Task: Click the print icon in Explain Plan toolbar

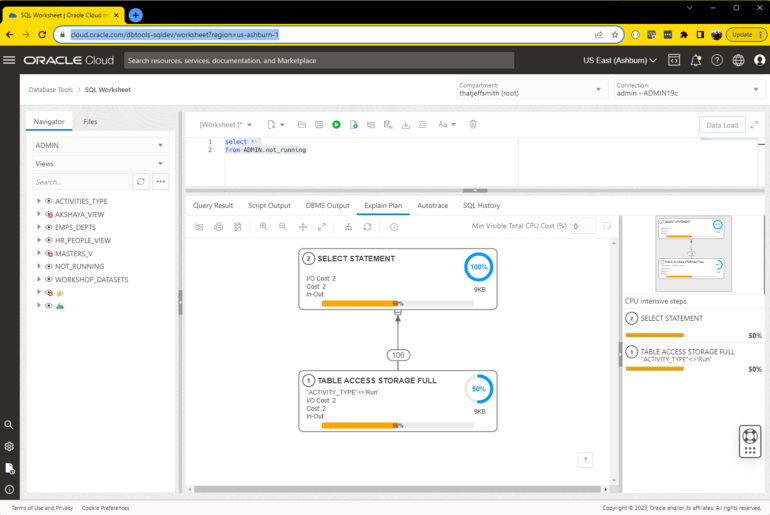Action: pos(218,227)
